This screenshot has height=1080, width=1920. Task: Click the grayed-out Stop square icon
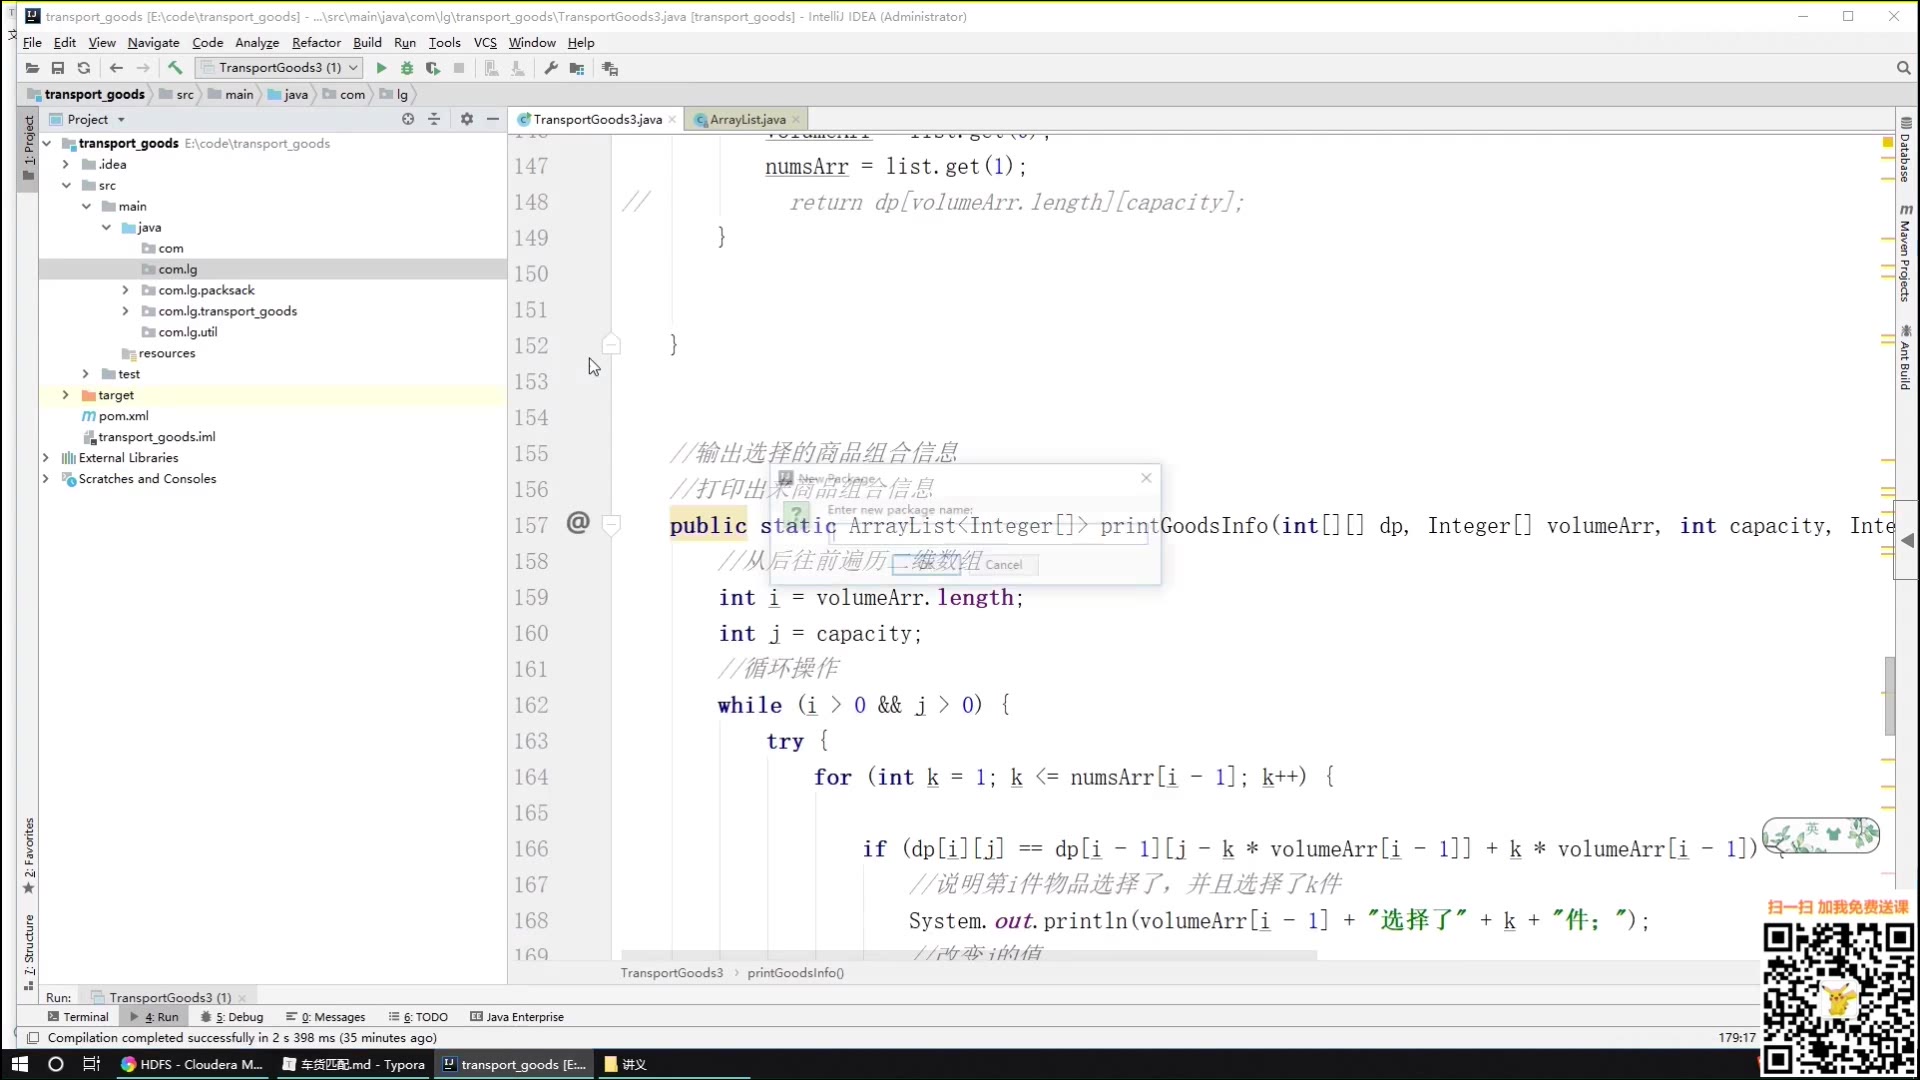[459, 68]
